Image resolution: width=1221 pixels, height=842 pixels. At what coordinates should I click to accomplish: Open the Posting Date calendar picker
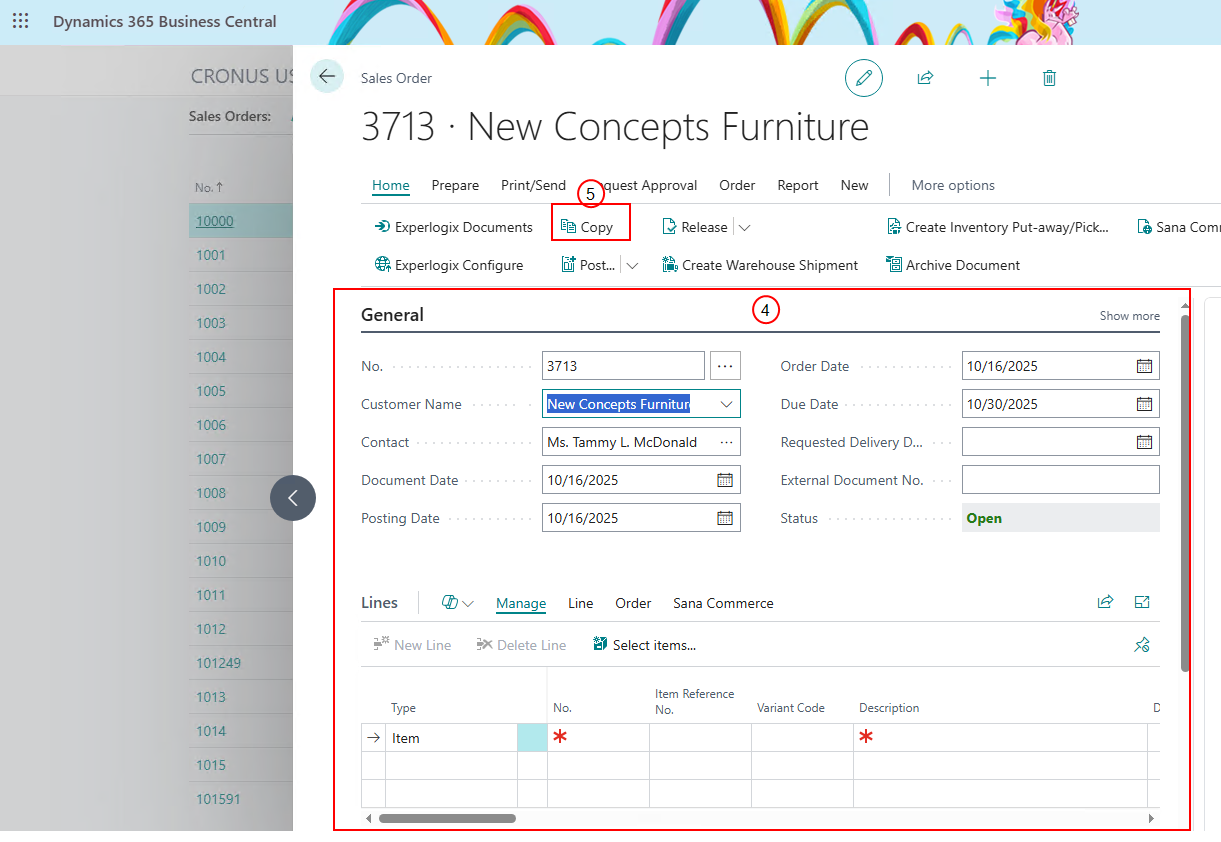click(725, 518)
